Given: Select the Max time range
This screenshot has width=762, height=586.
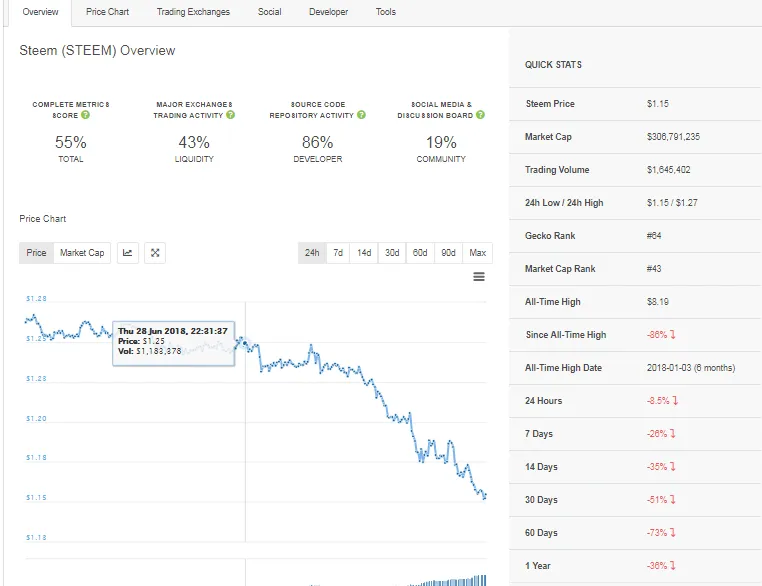Looking at the screenshot, I should pos(477,253).
